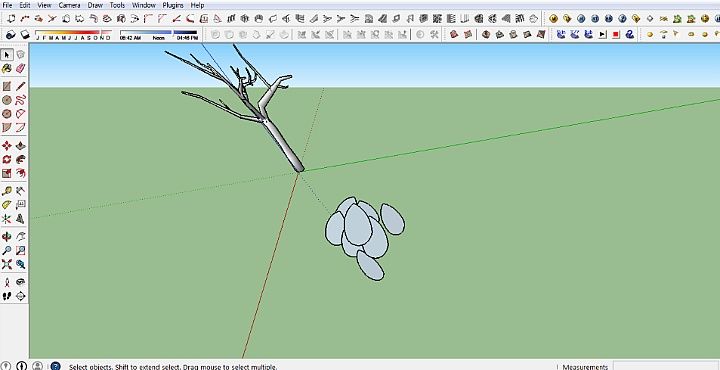Open the Window menu
The image size is (720, 370).
click(144, 5)
